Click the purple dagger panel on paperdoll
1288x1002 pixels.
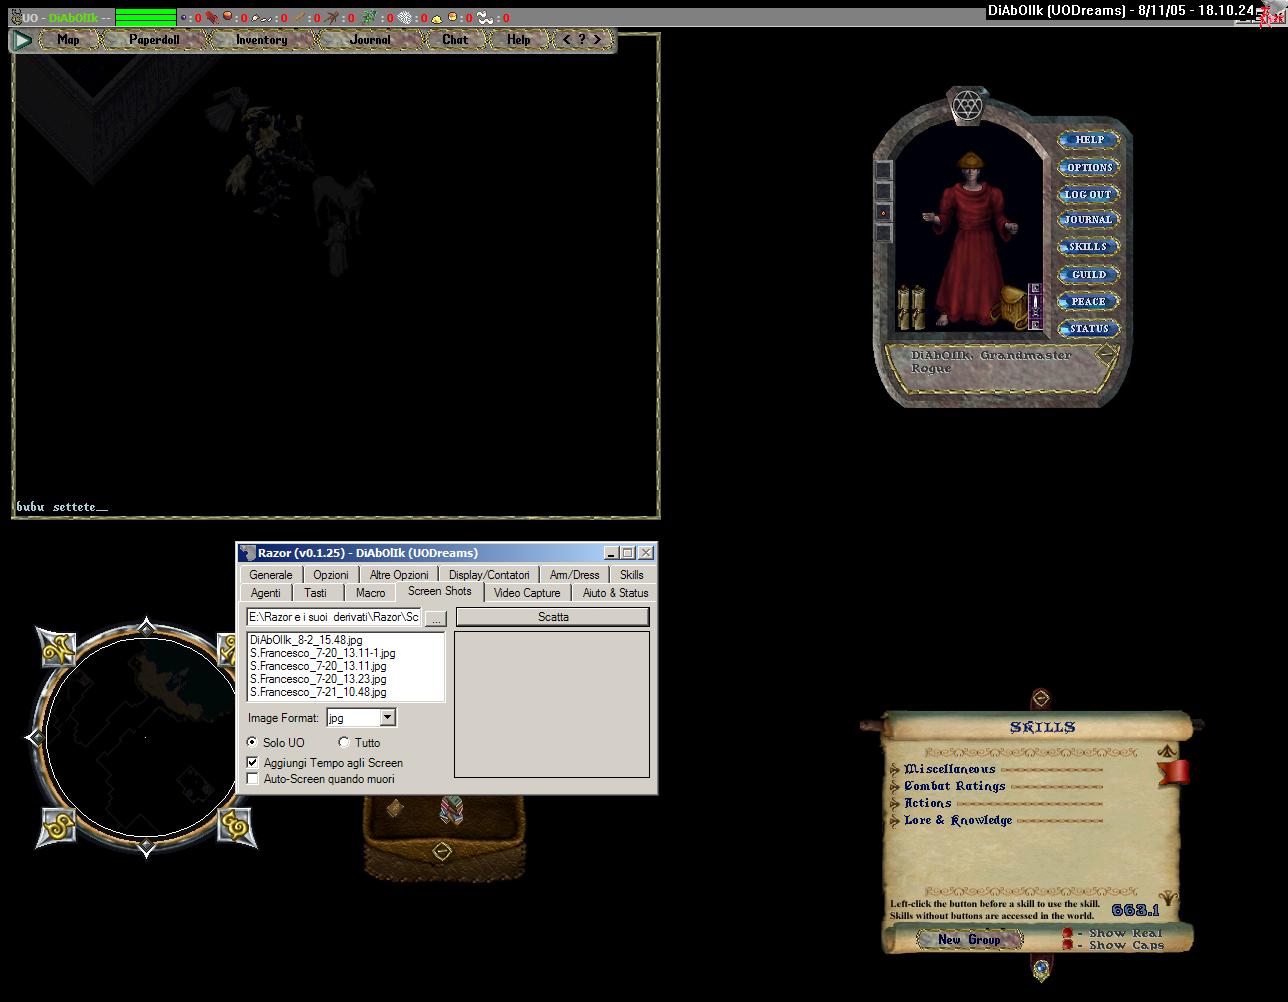tap(1035, 306)
